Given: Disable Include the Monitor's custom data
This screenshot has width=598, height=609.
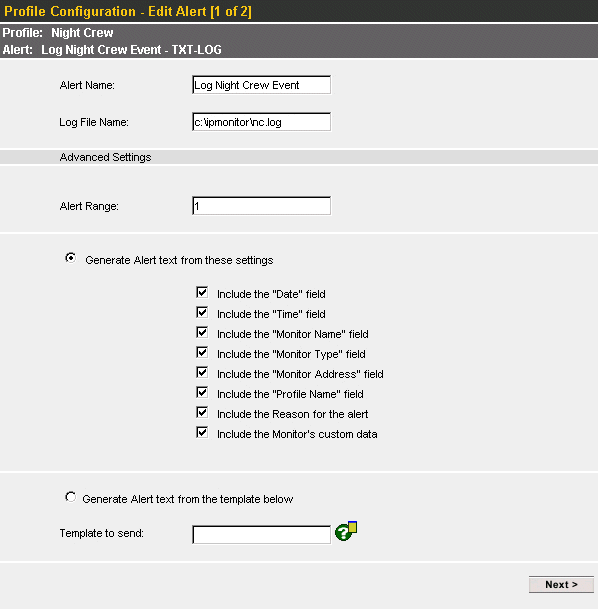Looking at the screenshot, I should click(x=202, y=432).
